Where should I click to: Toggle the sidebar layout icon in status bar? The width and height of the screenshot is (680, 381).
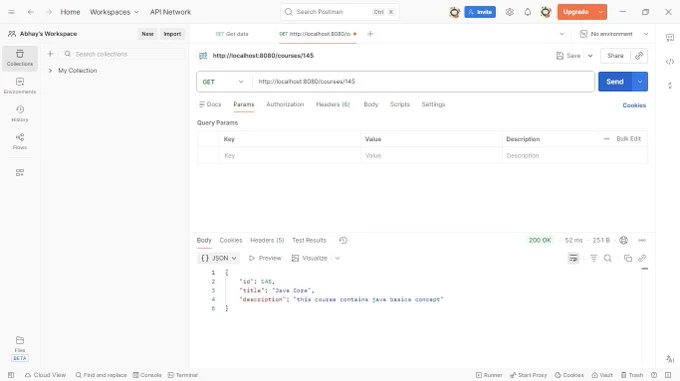[x=11, y=375]
